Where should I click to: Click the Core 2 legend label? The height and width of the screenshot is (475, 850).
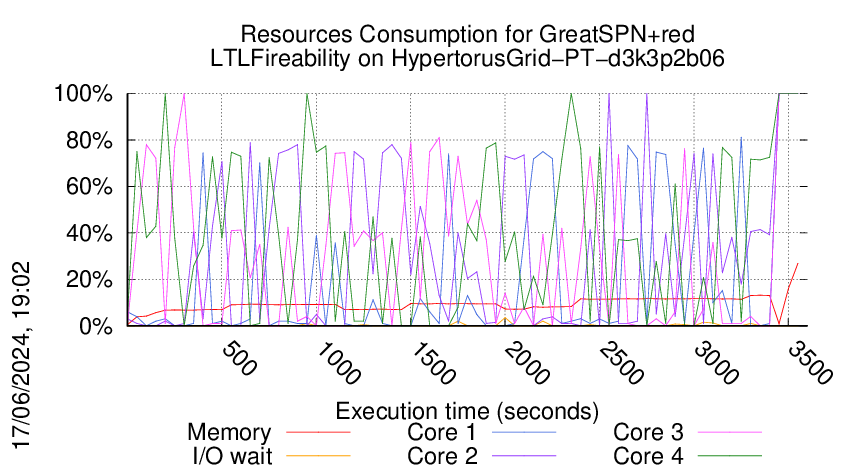pyautogui.click(x=442, y=456)
